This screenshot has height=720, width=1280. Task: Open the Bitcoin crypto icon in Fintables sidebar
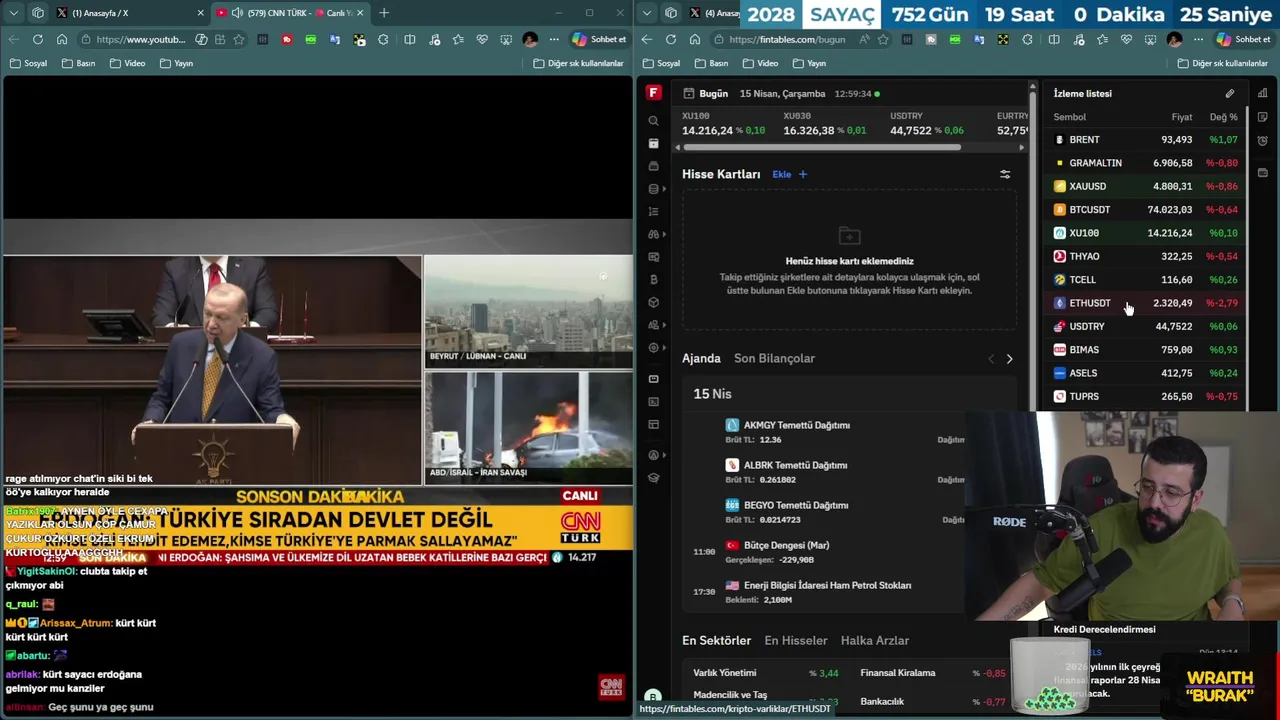point(653,280)
